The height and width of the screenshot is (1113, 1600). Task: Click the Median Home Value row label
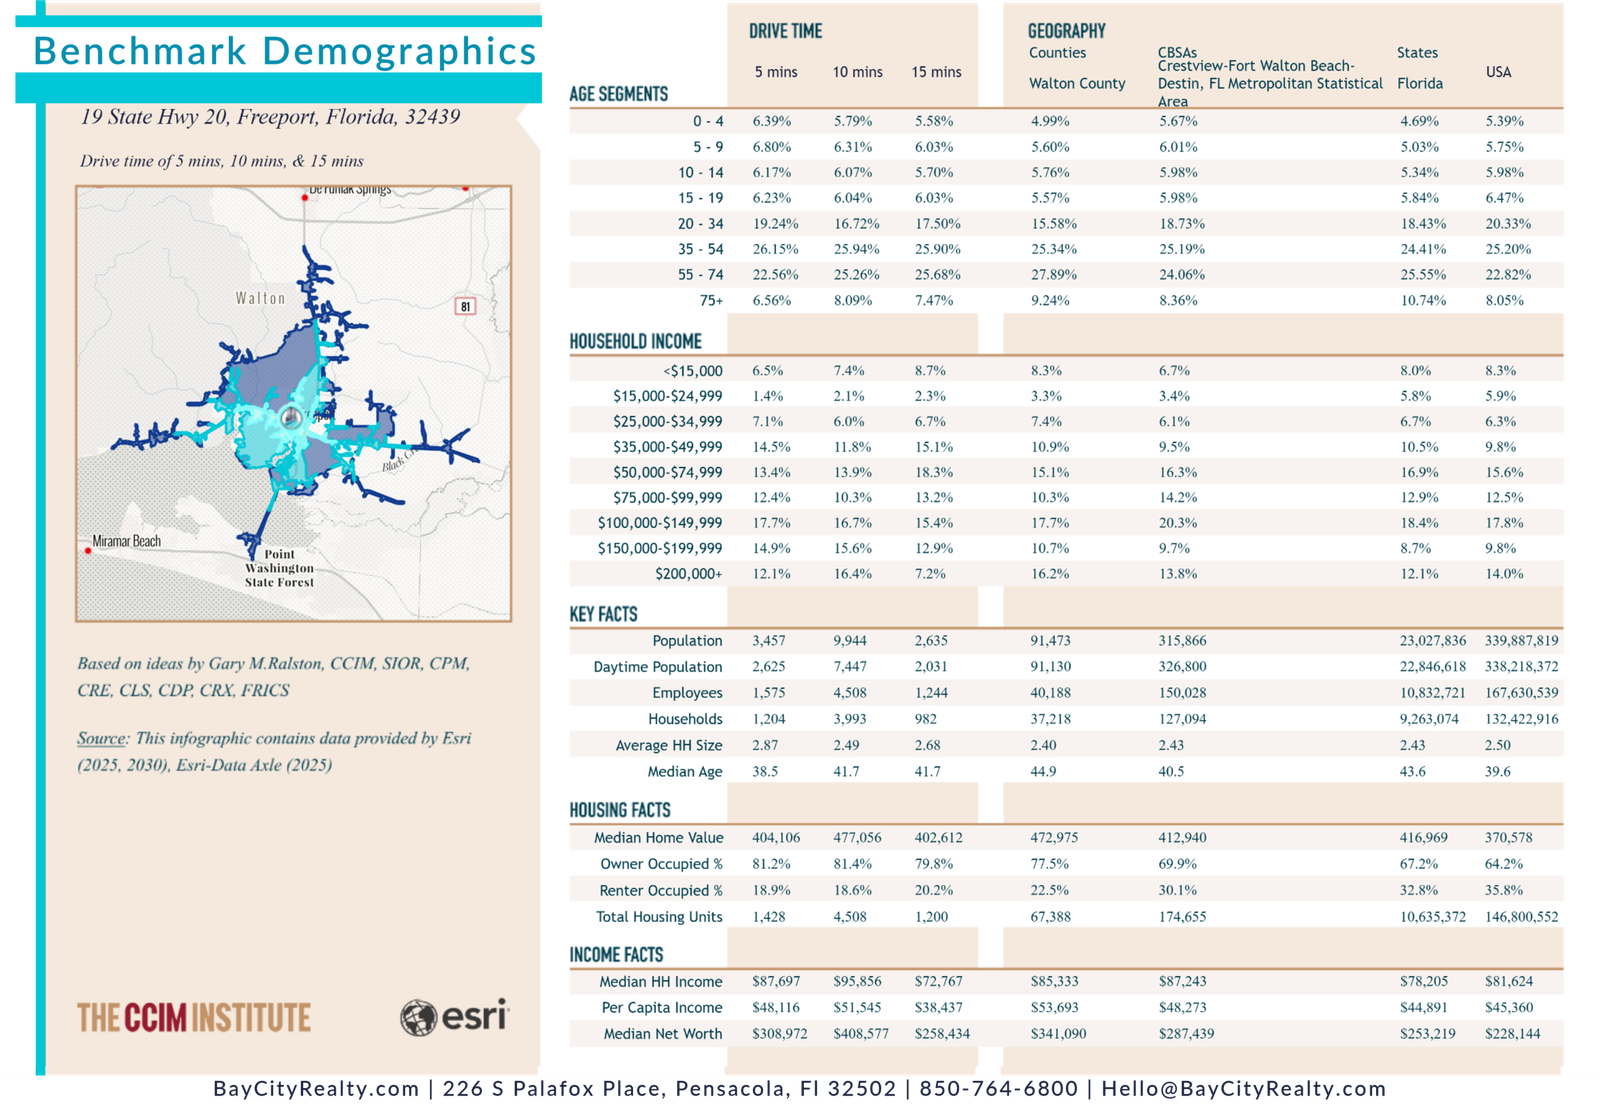(659, 838)
